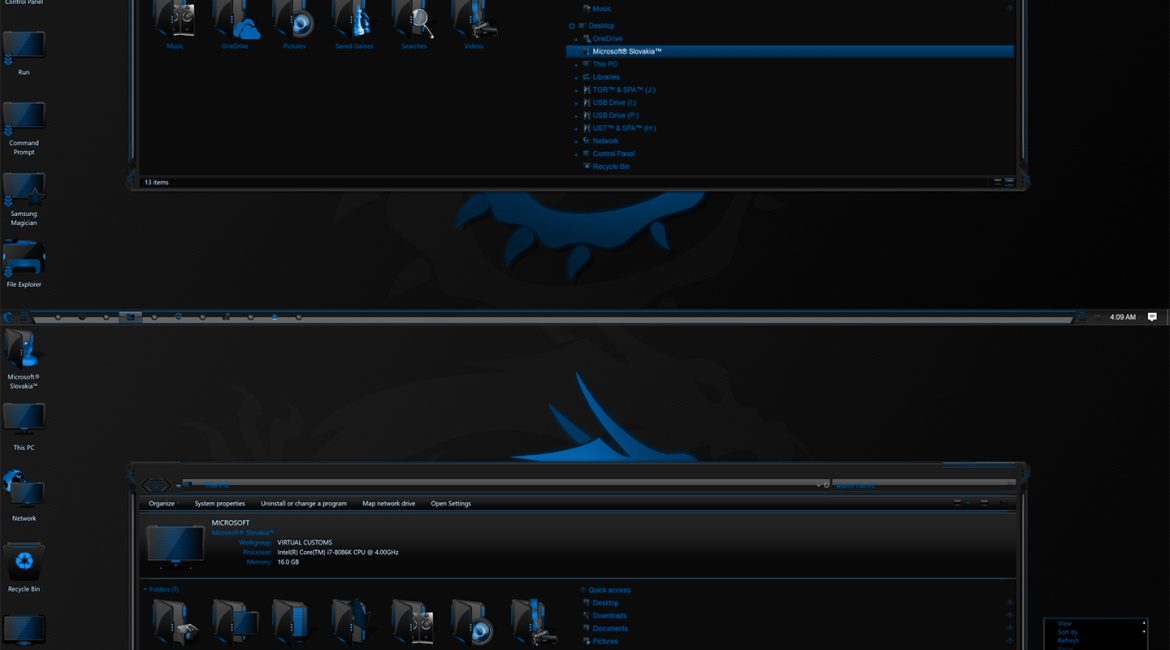The width and height of the screenshot is (1170, 650).
Task: Select Music folder icon in upper window
Action: (175, 25)
